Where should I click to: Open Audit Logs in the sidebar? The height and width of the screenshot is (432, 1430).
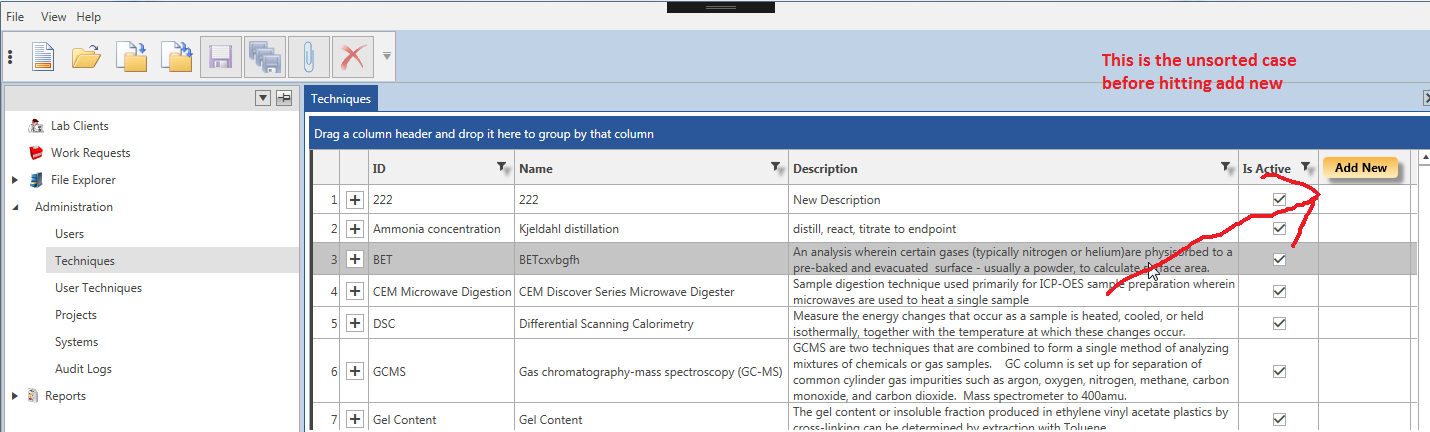83,369
